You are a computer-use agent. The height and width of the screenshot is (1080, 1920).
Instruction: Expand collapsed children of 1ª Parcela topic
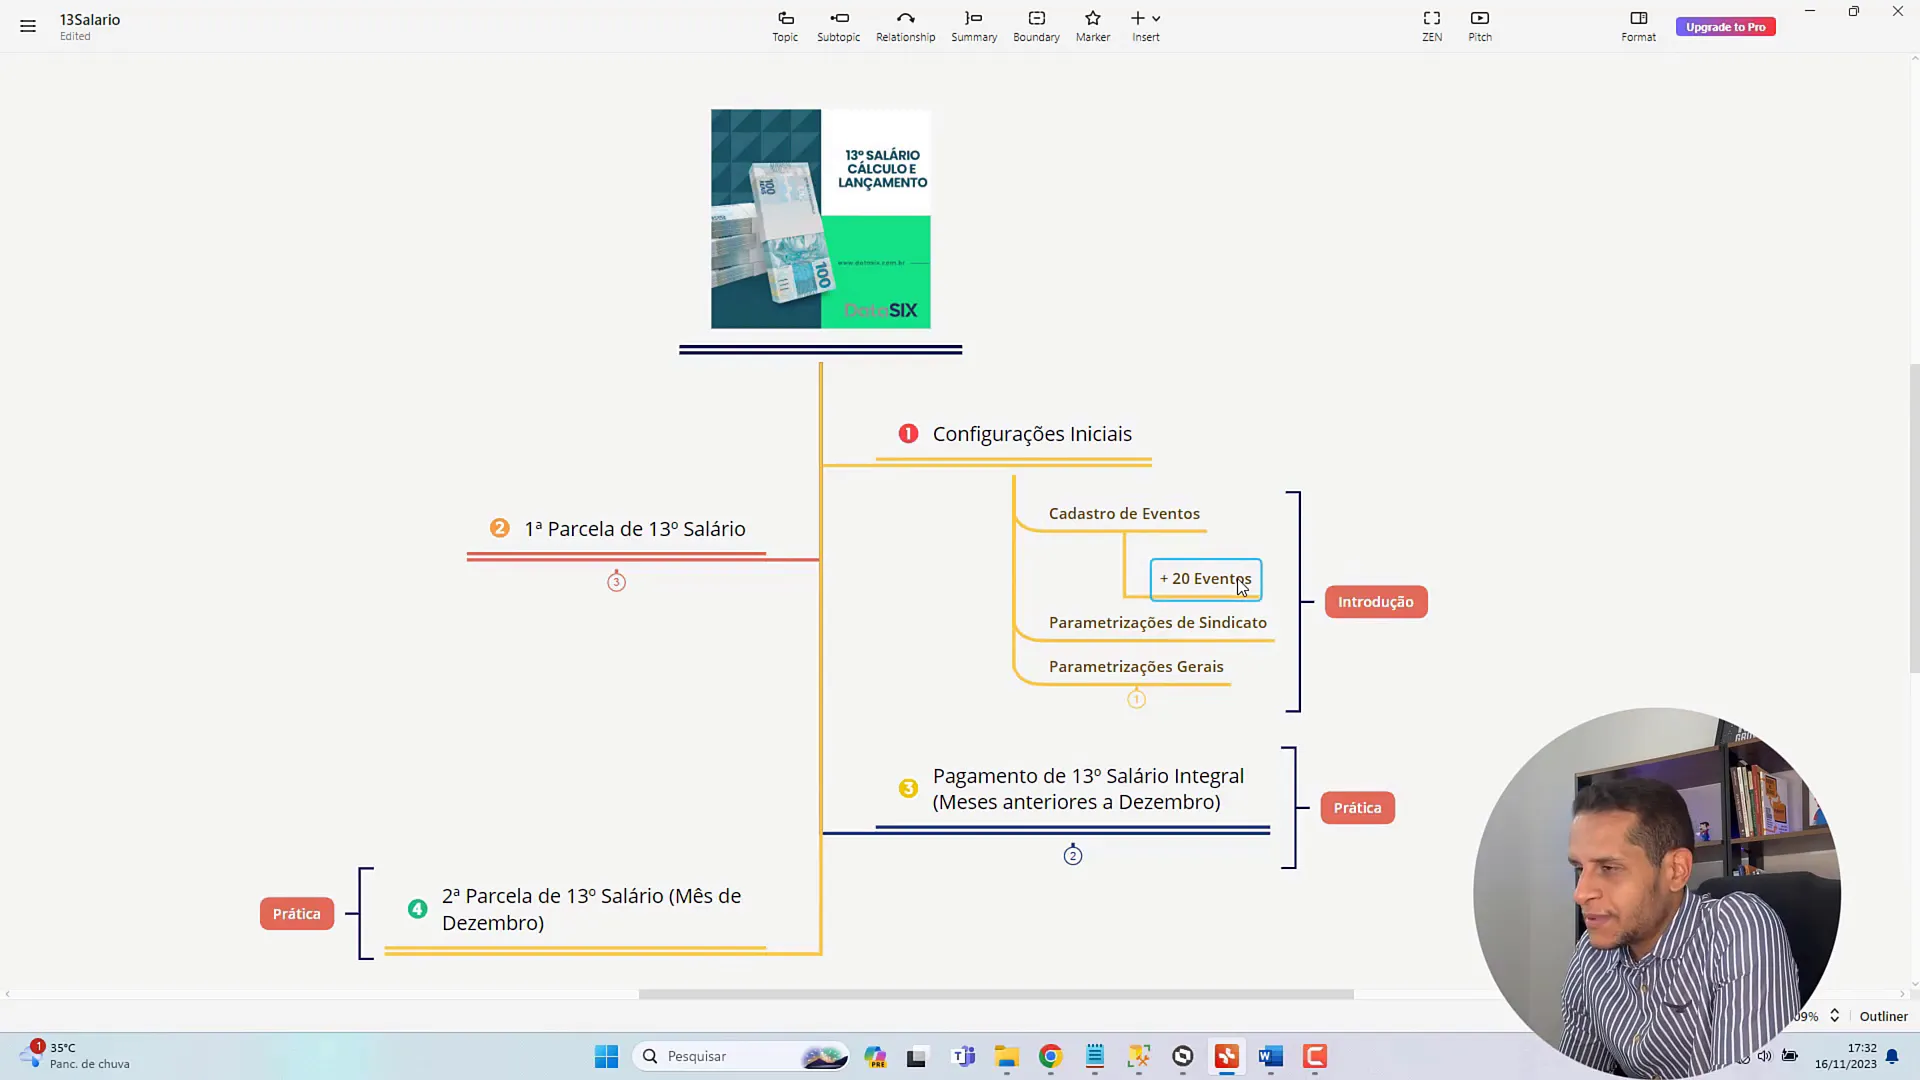coord(616,582)
